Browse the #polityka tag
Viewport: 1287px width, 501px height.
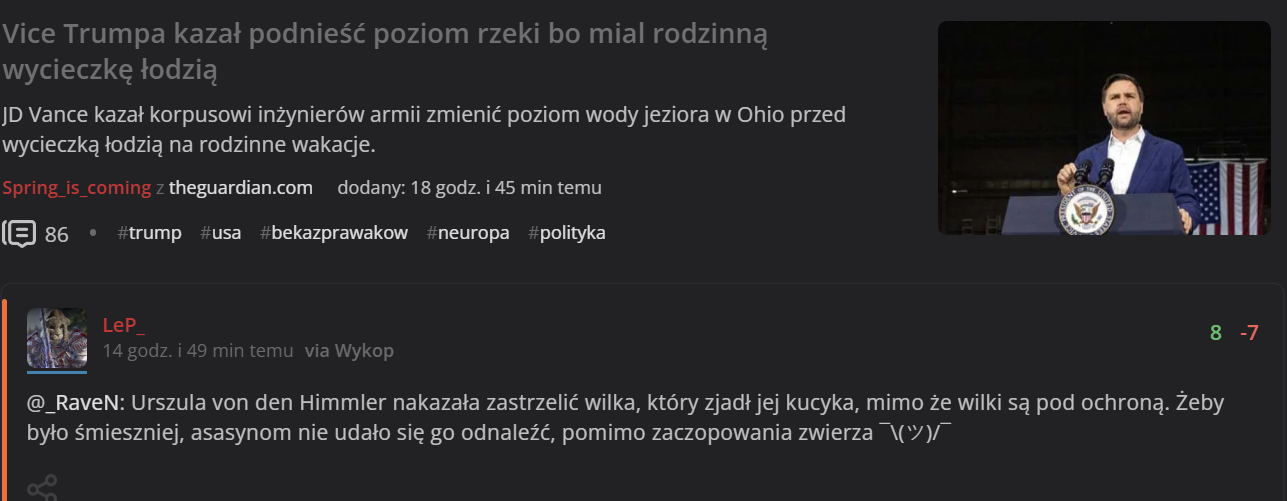[567, 233]
